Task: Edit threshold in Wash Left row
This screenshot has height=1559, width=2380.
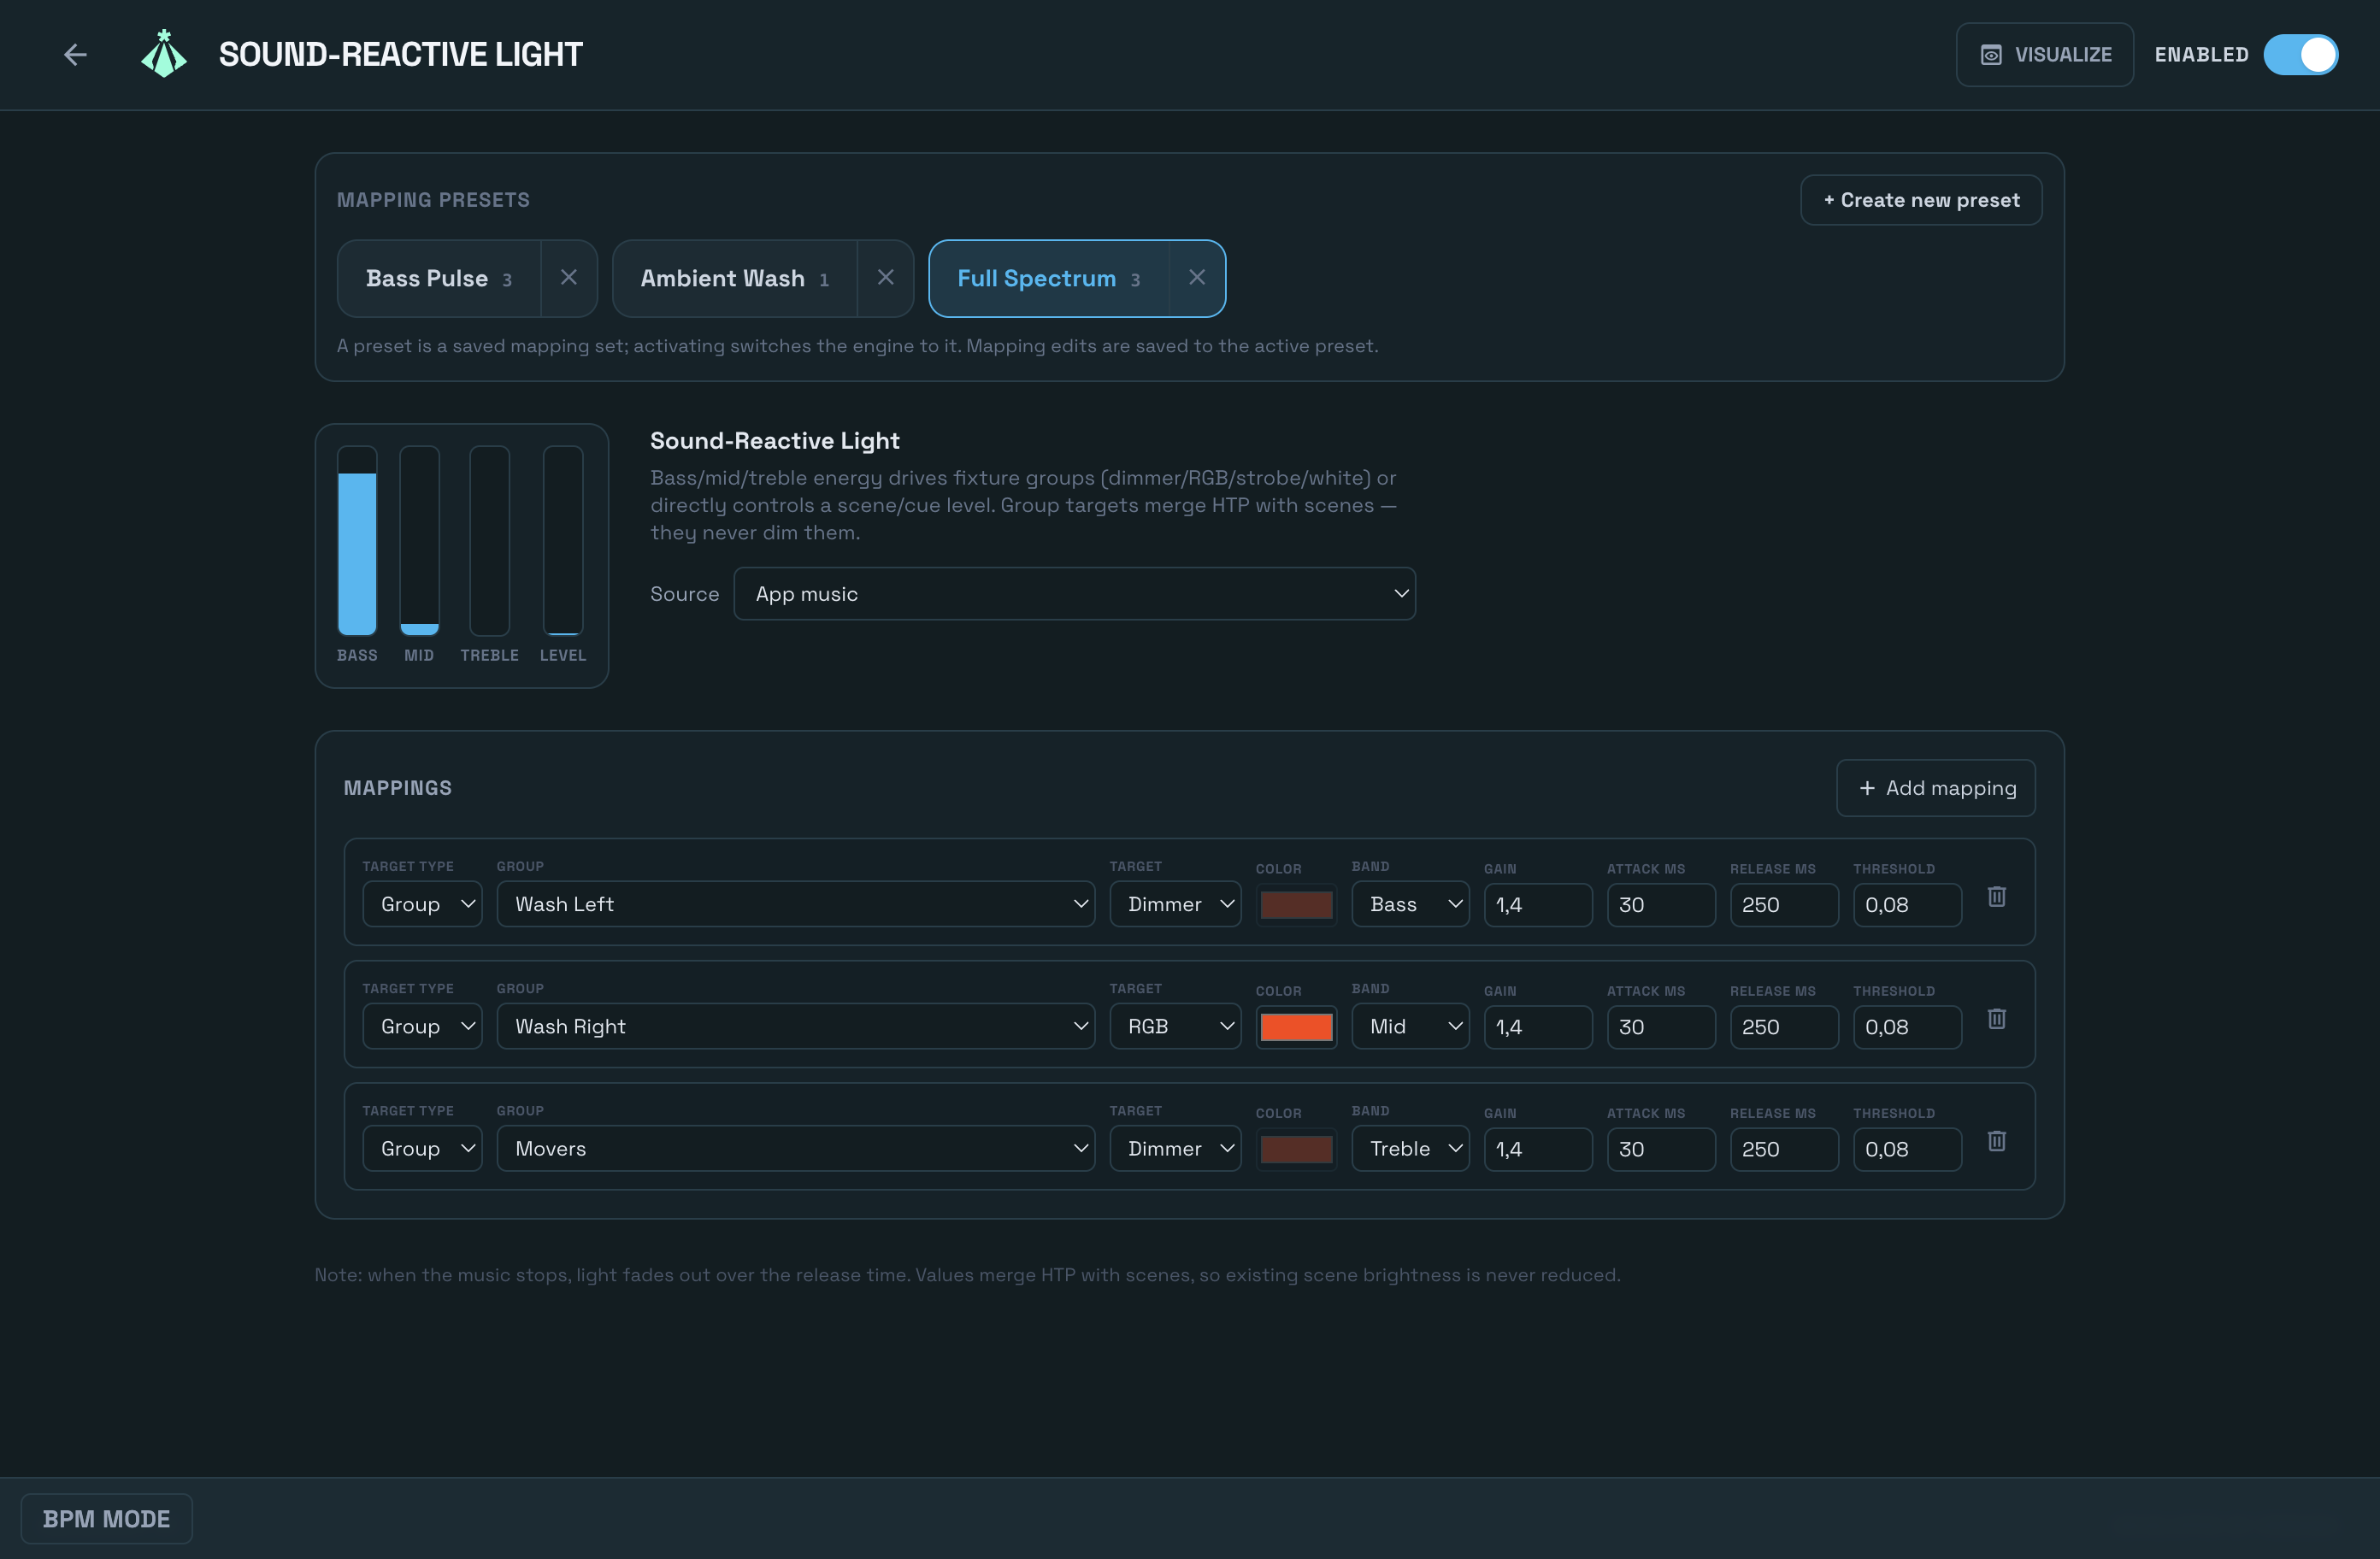Action: point(1906,905)
